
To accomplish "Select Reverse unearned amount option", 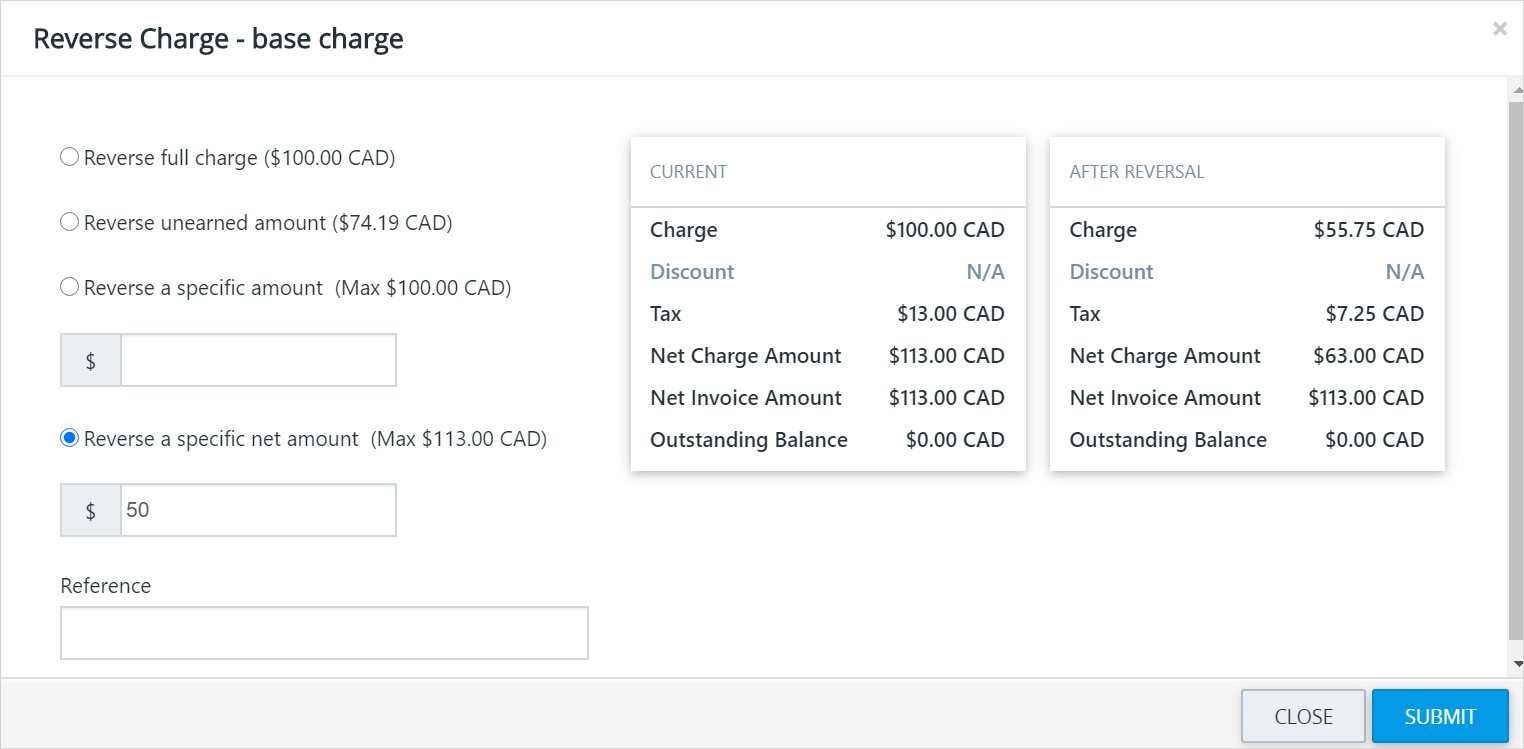I will tap(69, 222).
